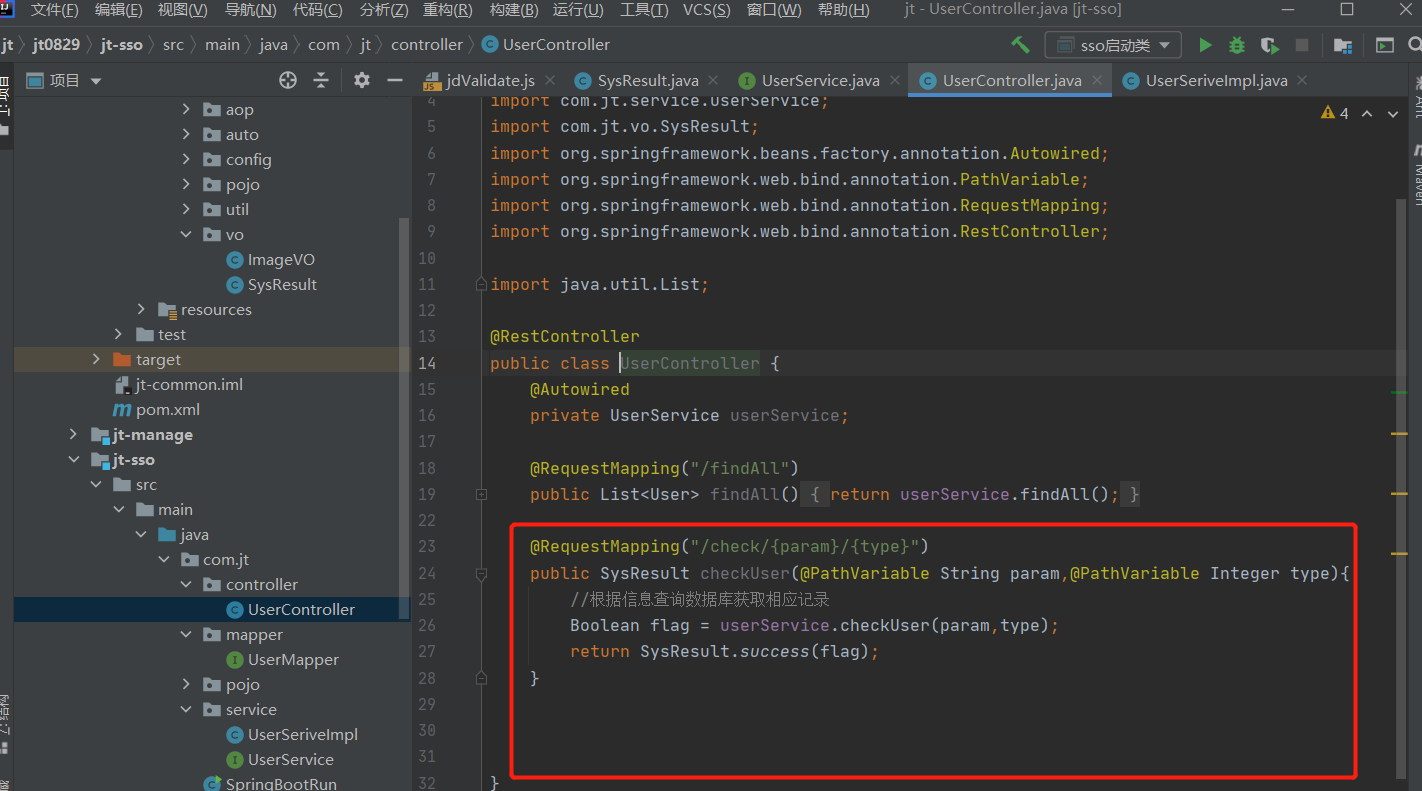Close the UserService.java tab
Screen dimensions: 1422x791
897,80
